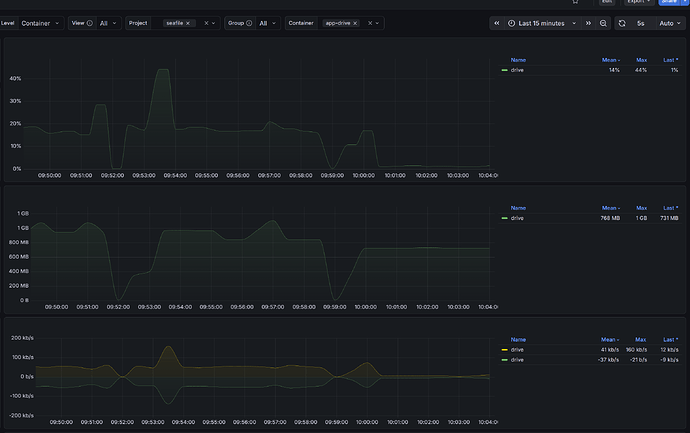Expand the Group dropdown set to All

(x=268, y=23)
